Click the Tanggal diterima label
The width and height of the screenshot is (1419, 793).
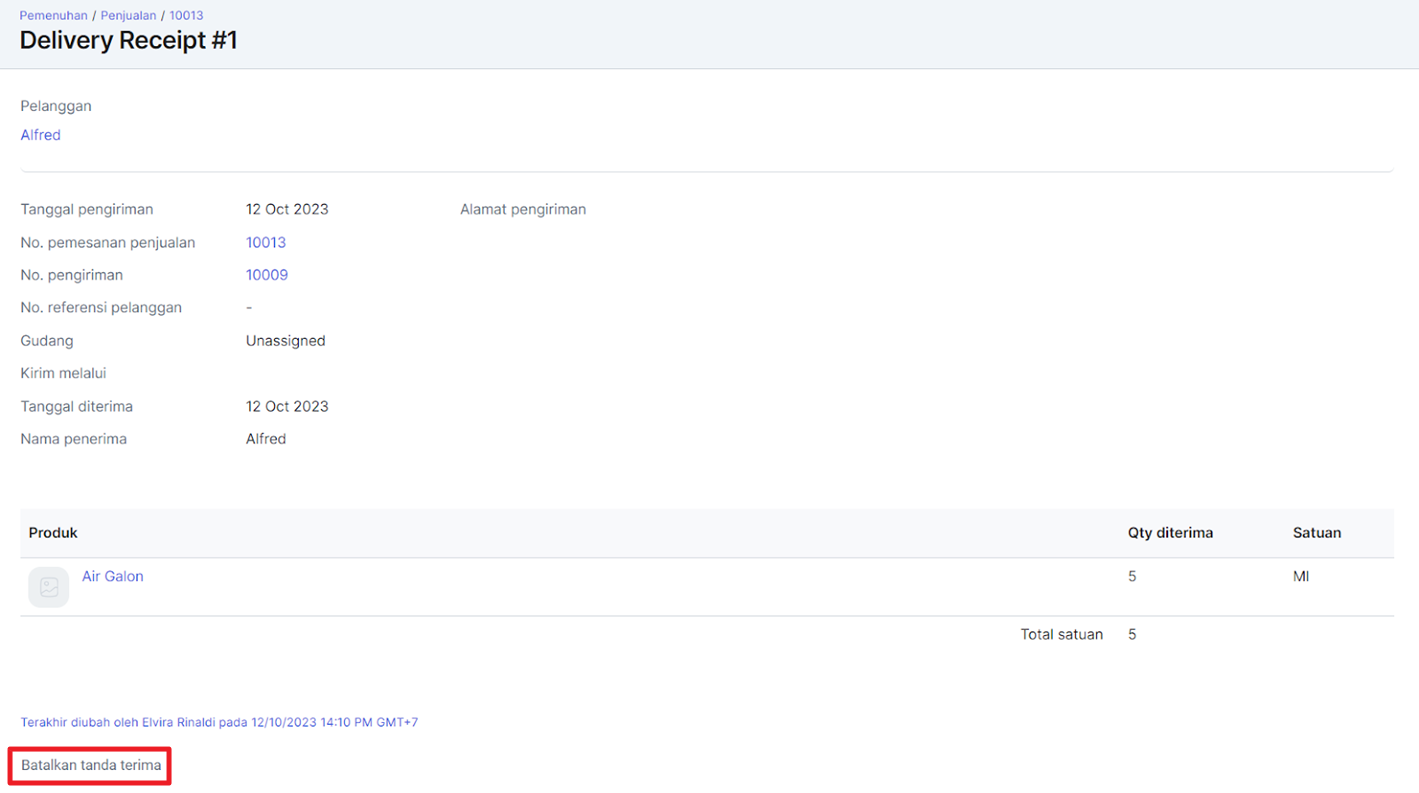click(77, 406)
